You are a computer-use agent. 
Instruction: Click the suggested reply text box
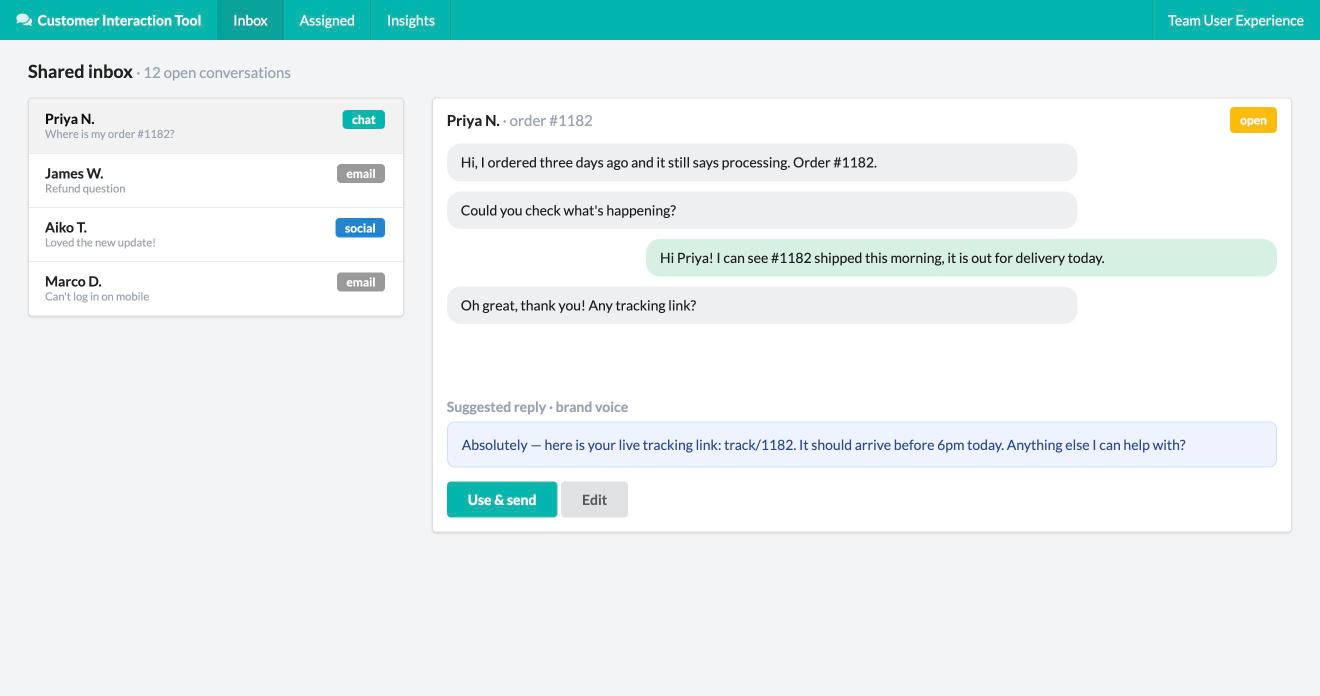pos(862,445)
